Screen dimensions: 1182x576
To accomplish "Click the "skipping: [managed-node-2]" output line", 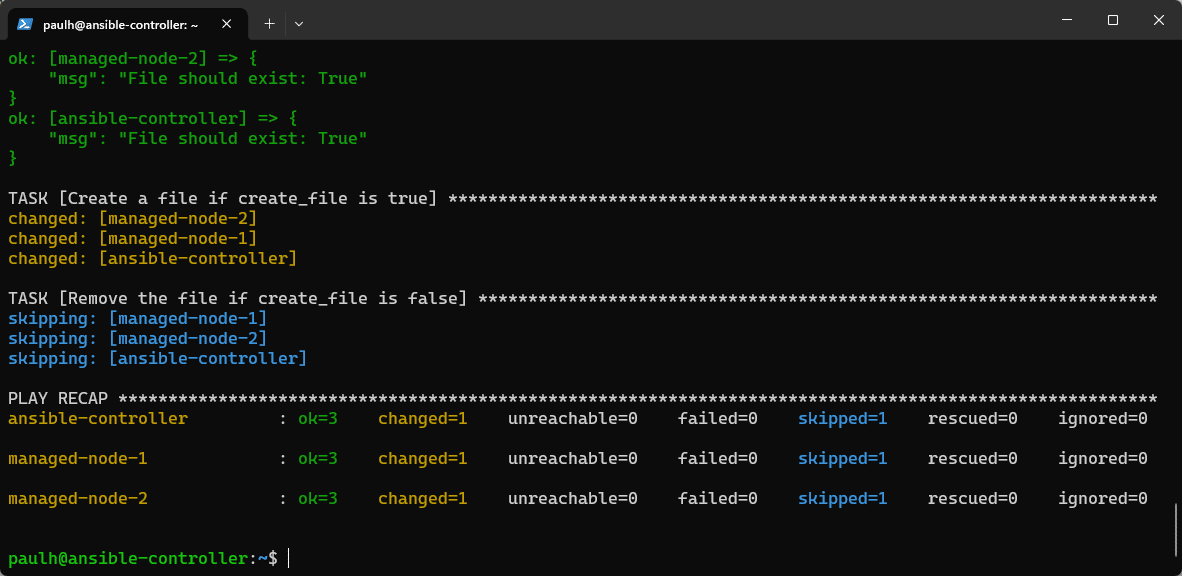I will click(137, 339).
